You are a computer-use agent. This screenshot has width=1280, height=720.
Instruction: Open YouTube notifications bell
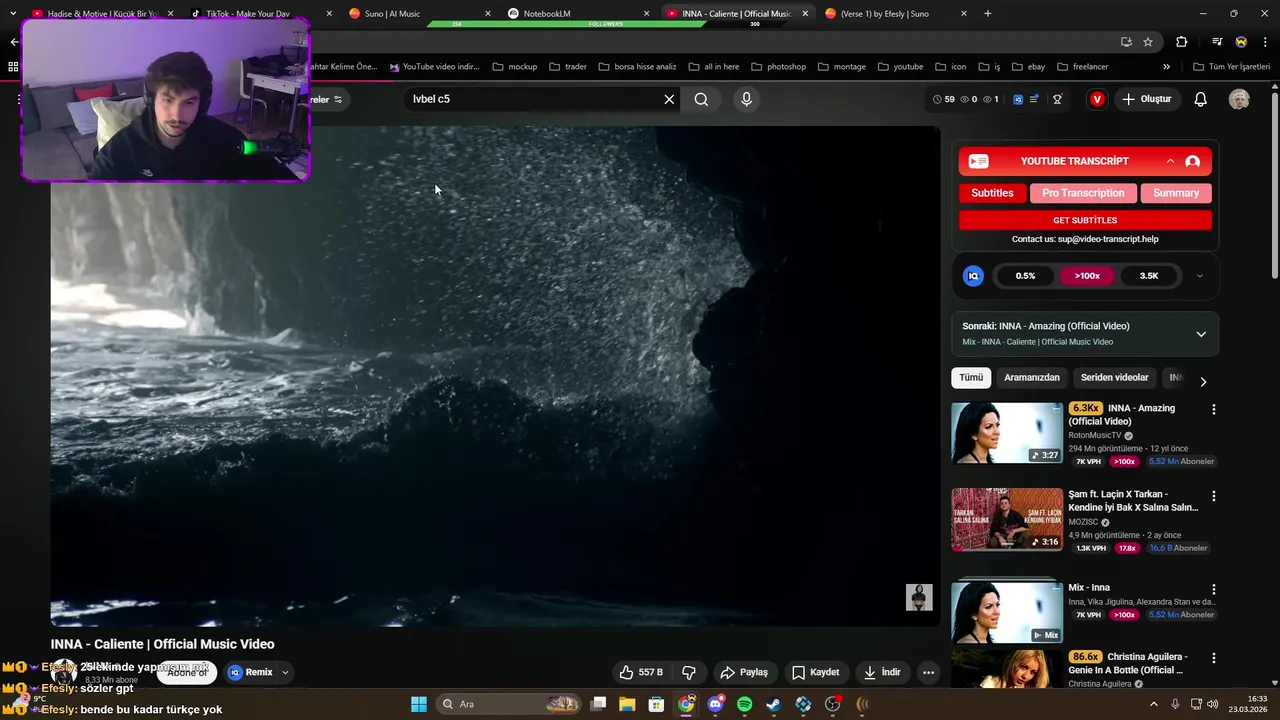point(1201,99)
